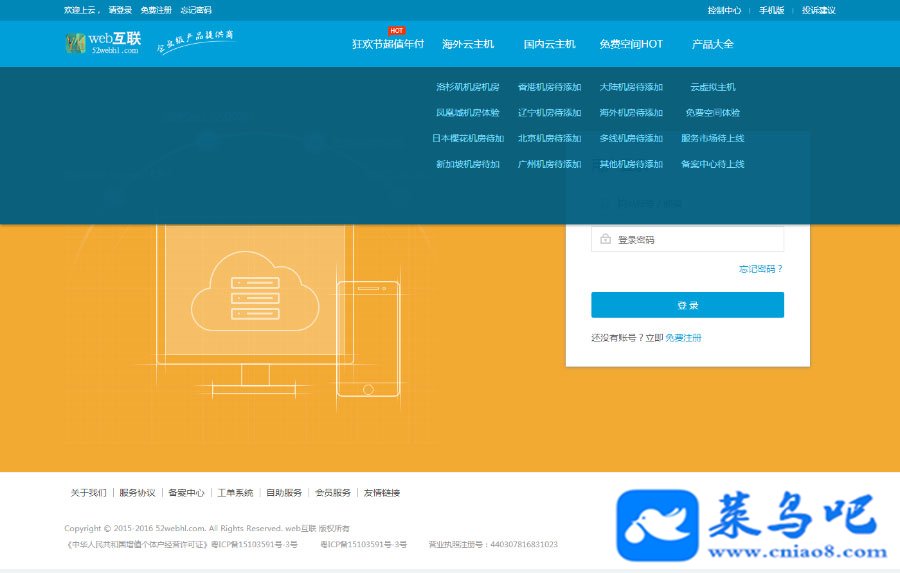Image resolution: width=900 pixels, height=573 pixels.
Task: Click the phone illustration icon
Action: tap(368, 339)
